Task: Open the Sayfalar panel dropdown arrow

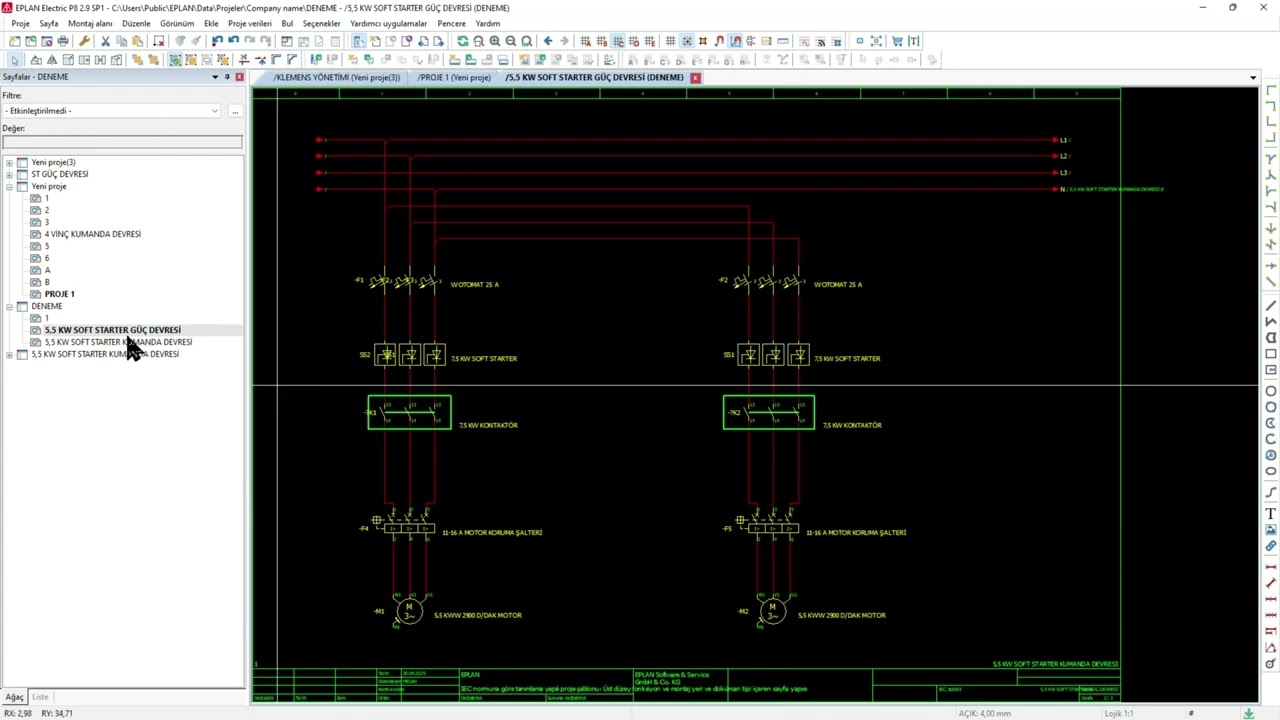Action: [x=215, y=77]
